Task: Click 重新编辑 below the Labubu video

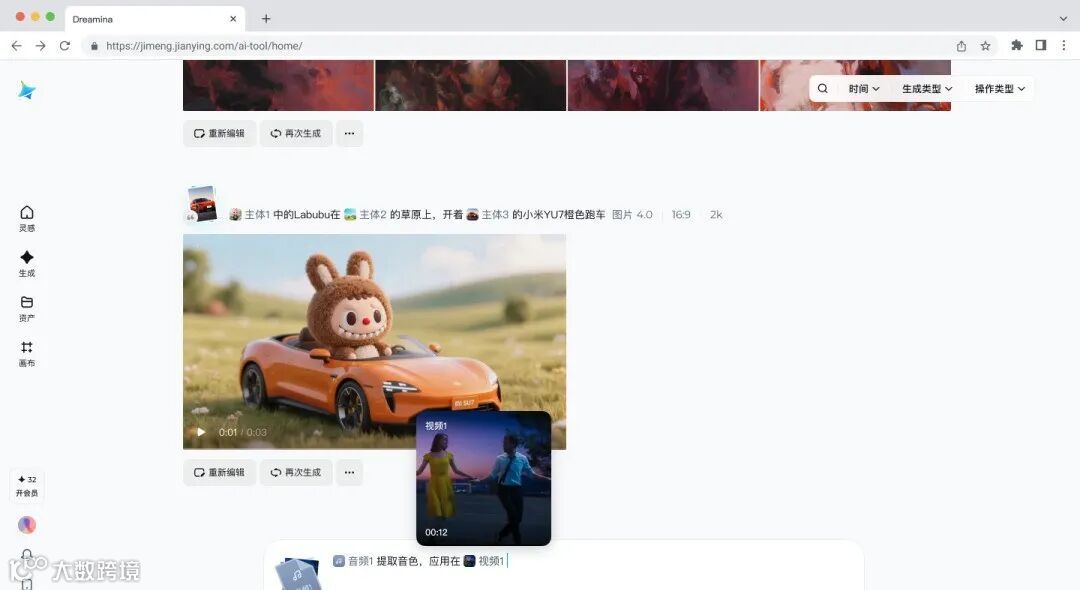Action: click(x=219, y=472)
